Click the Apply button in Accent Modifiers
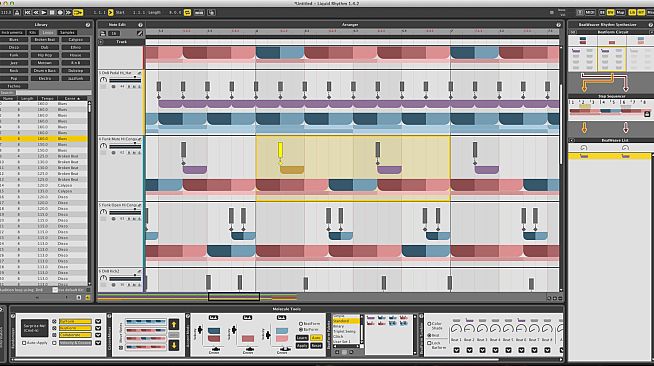 point(302,346)
